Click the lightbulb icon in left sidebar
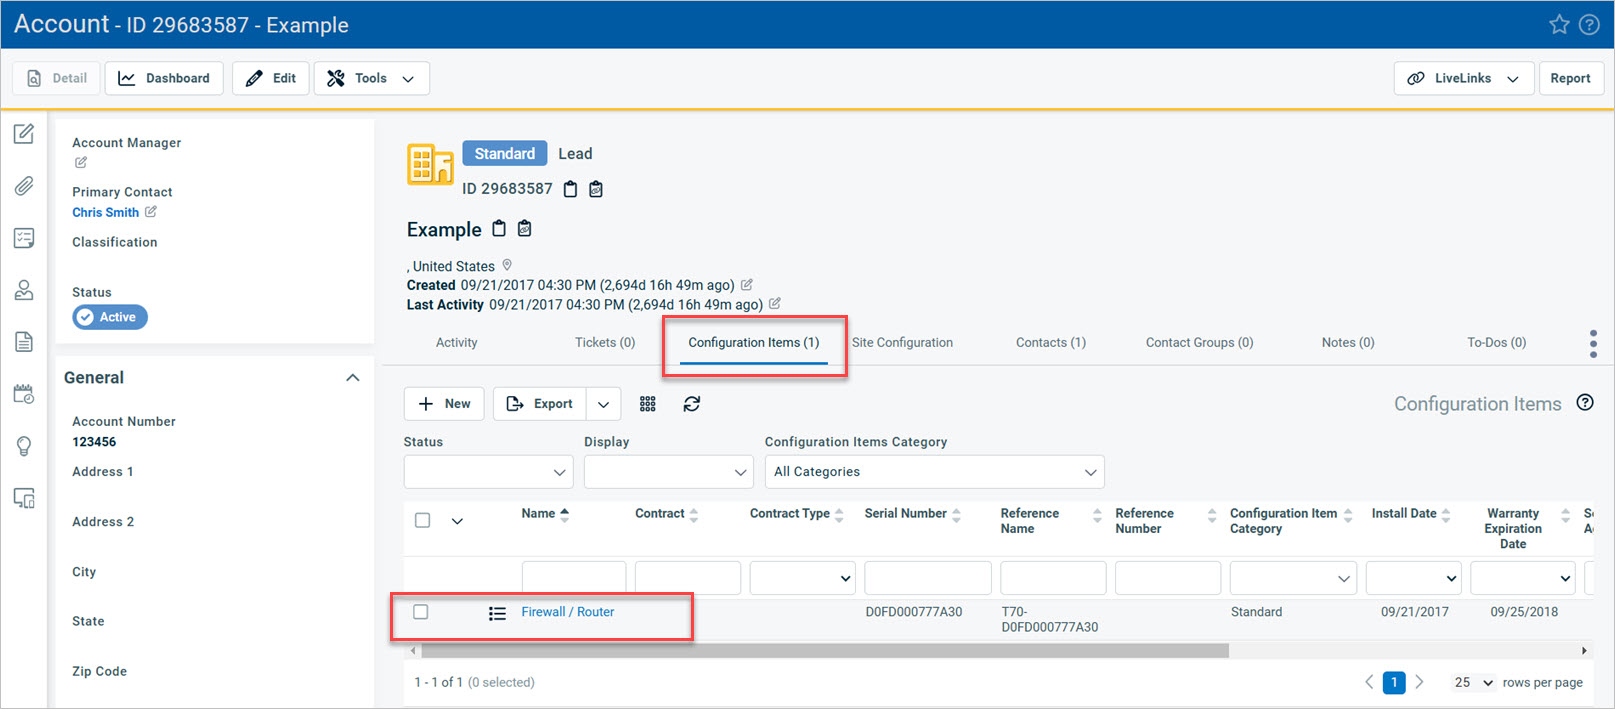 pos(24,446)
